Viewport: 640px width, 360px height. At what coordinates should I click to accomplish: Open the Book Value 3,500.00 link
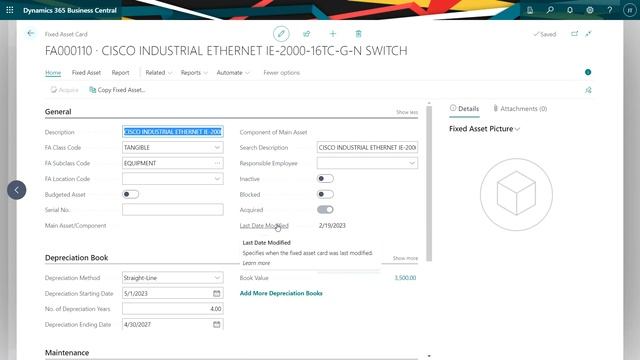pos(405,278)
